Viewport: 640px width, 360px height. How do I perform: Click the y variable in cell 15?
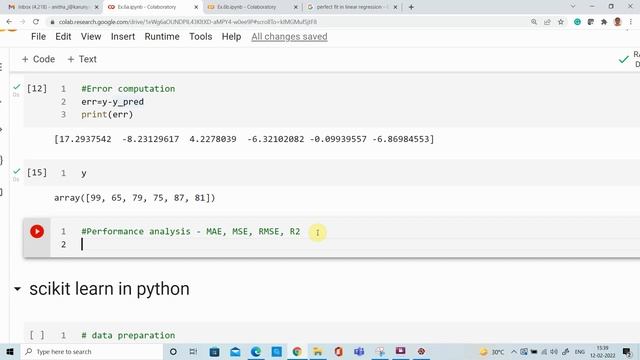84,173
